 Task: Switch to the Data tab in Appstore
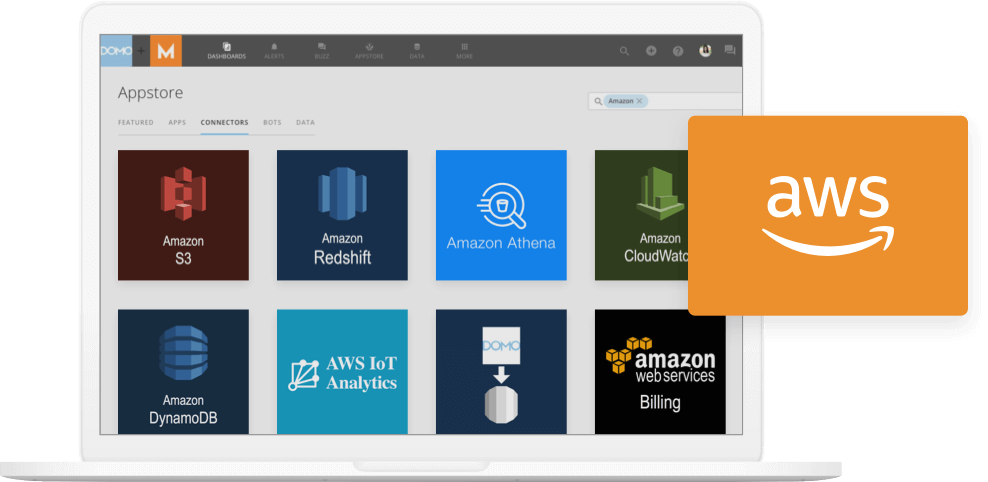(x=306, y=123)
